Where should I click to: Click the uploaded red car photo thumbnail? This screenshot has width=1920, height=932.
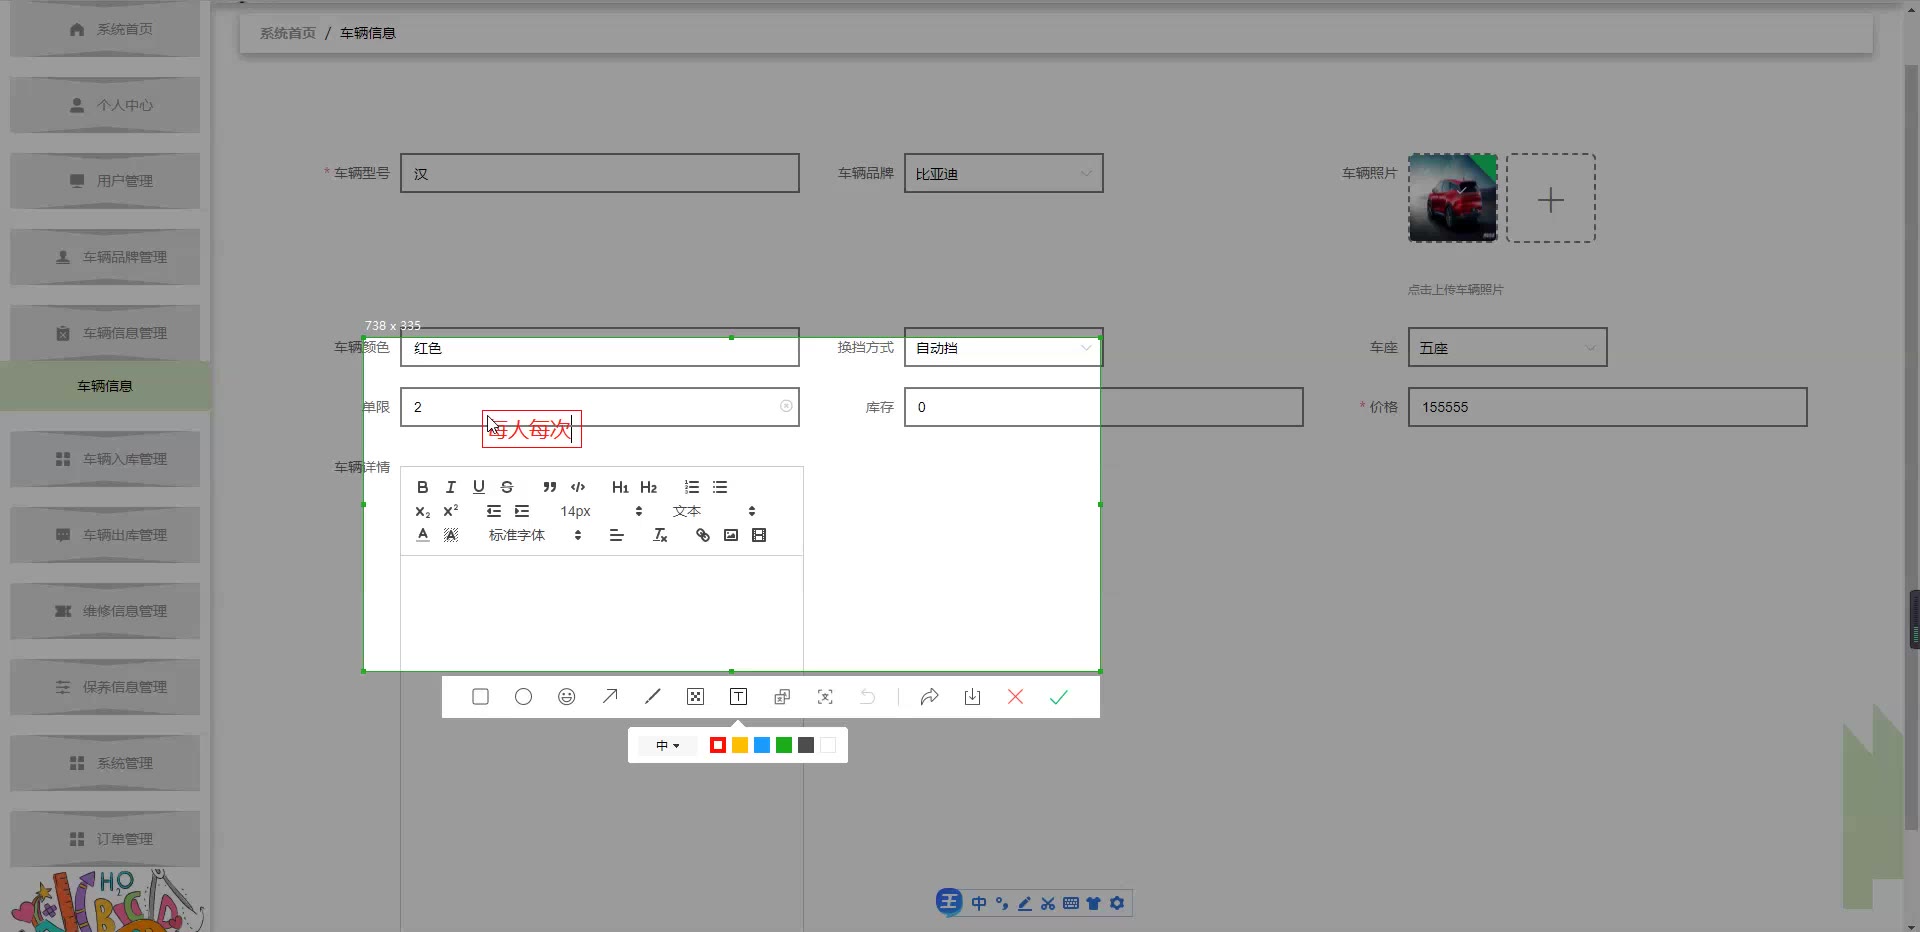pyautogui.click(x=1453, y=198)
